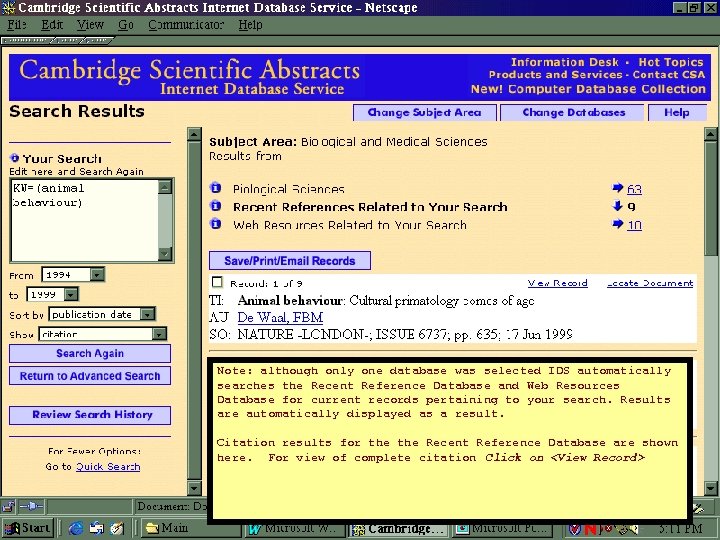Click the info icon next to Your Search
Image resolution: width=720 pixels, height=540 pixels.
pos(15,158)
